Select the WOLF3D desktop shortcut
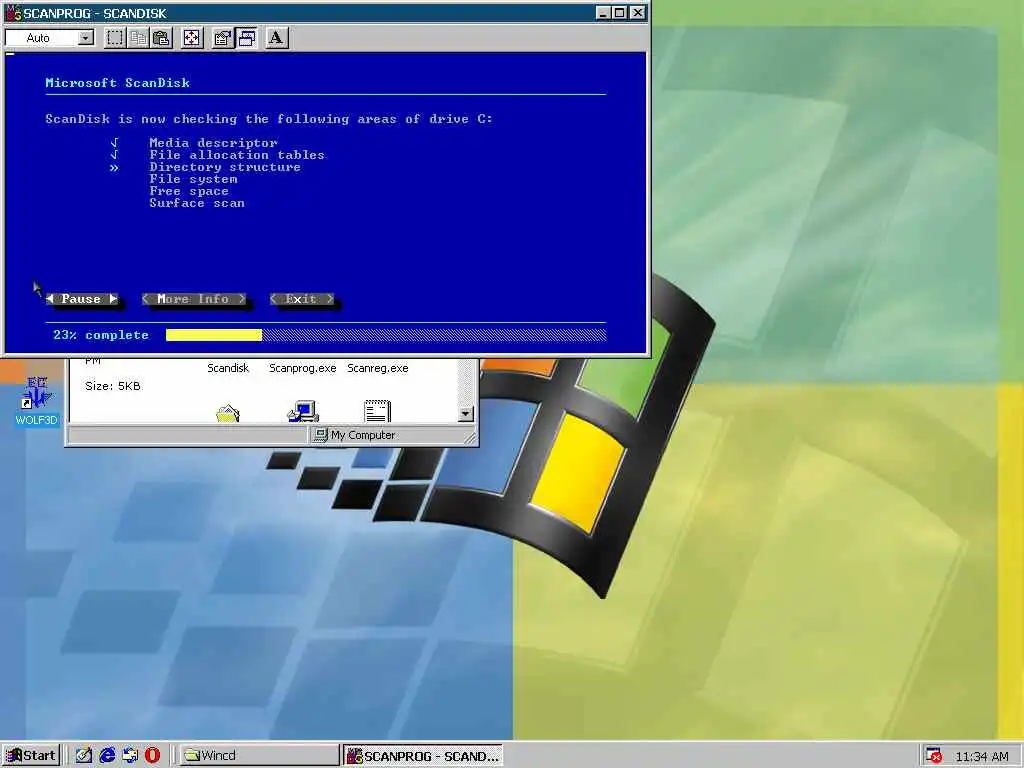This screenshot has width=1024, height=768. [37, 401]
